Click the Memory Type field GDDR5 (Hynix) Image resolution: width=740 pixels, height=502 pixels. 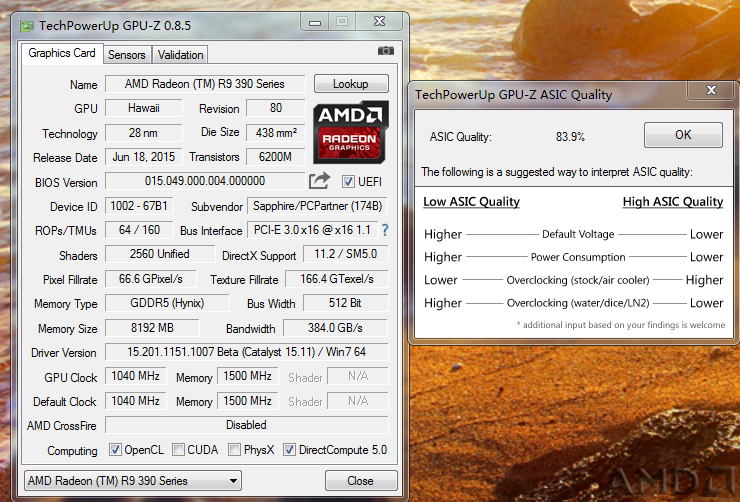tap(167, 303)
